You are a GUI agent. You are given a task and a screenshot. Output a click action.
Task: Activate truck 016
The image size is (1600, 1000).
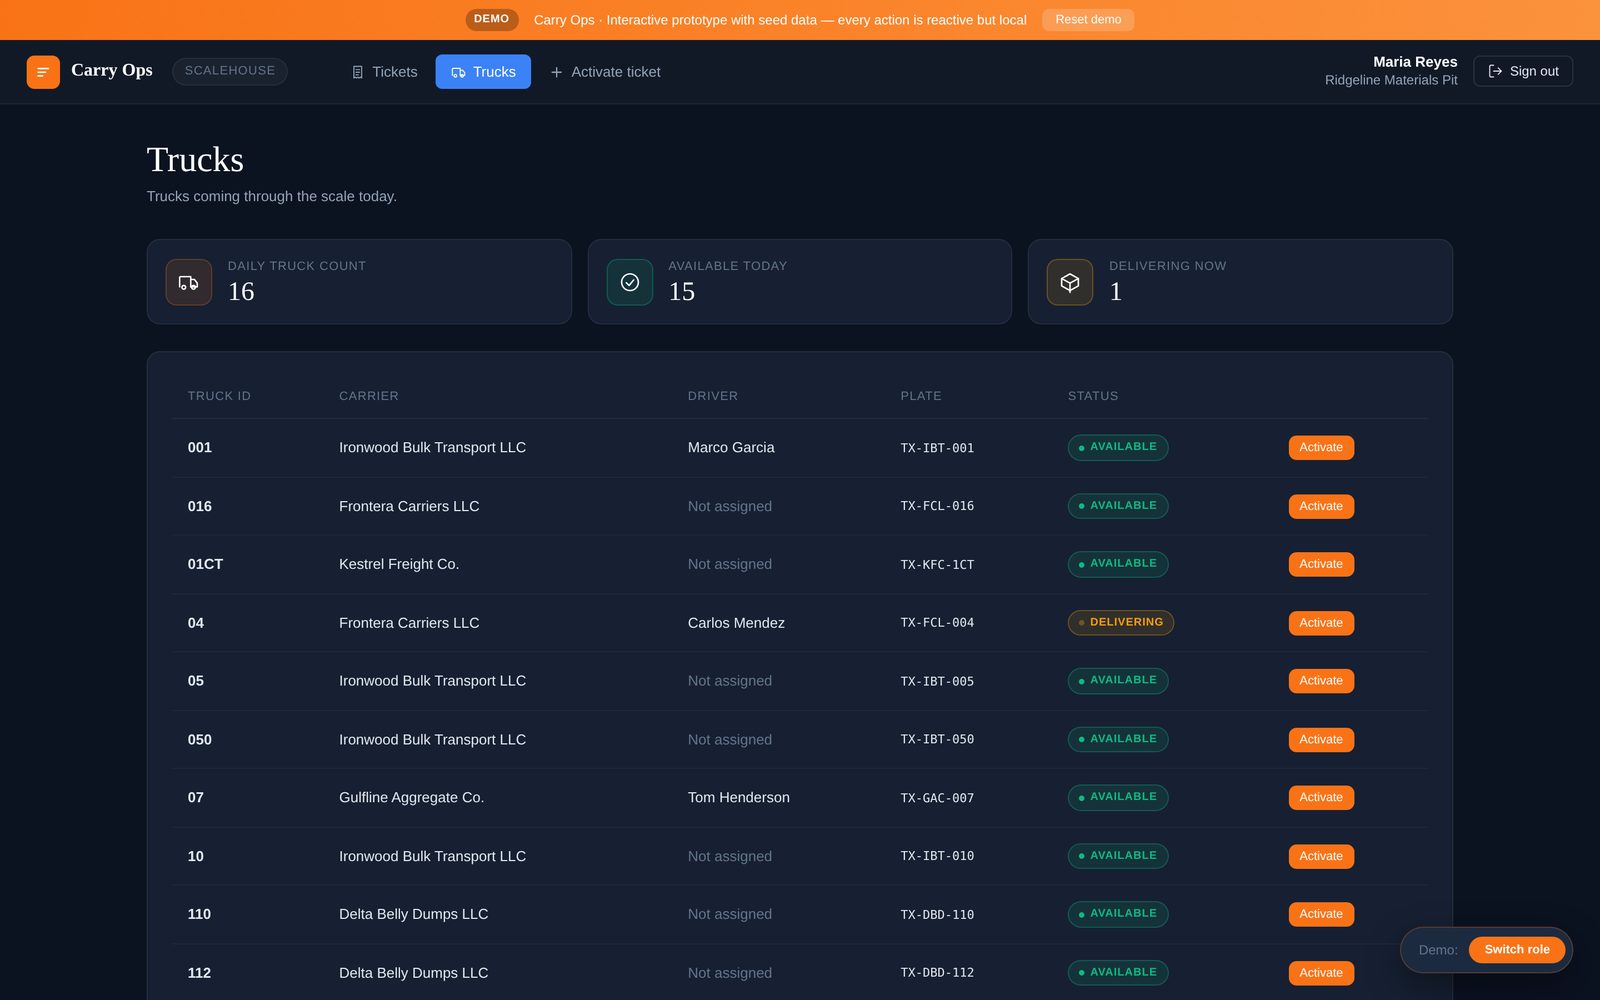point(1321,507)
